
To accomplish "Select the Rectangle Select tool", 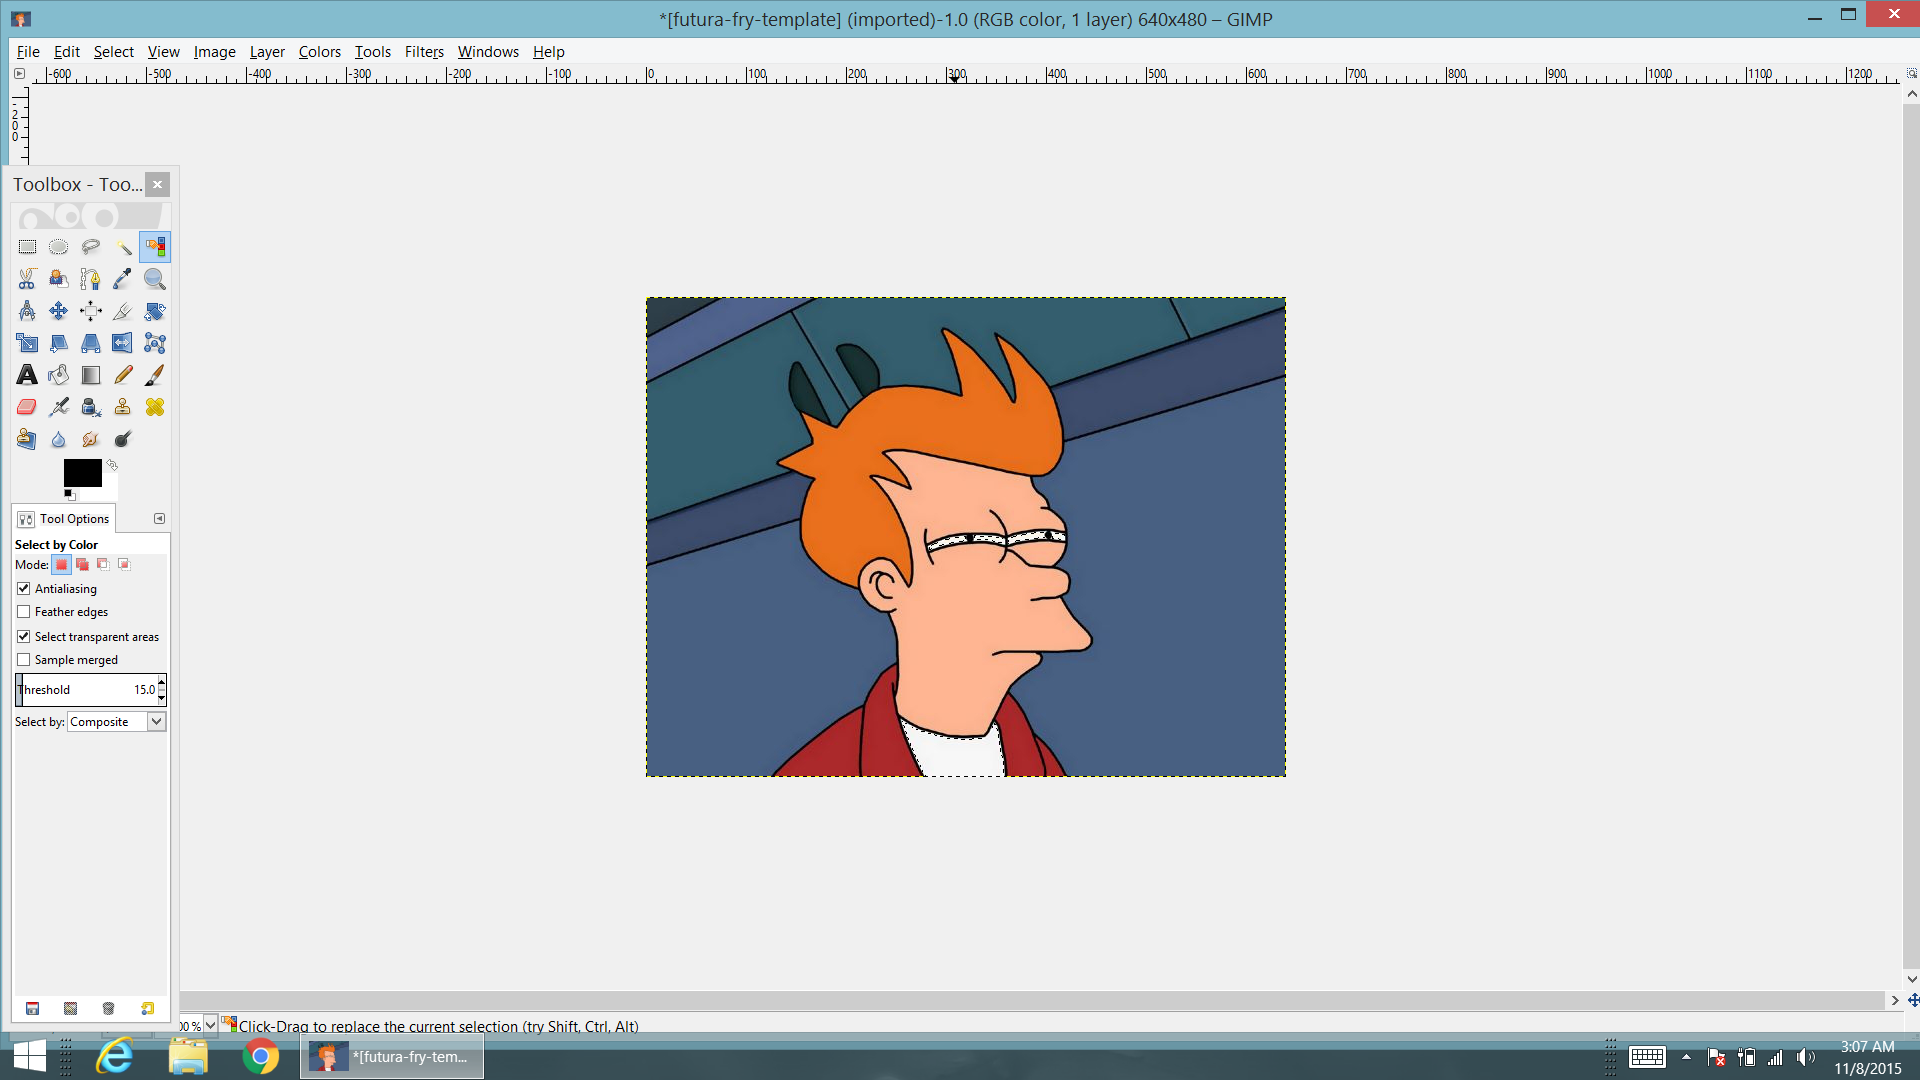I will pos(27,247).
